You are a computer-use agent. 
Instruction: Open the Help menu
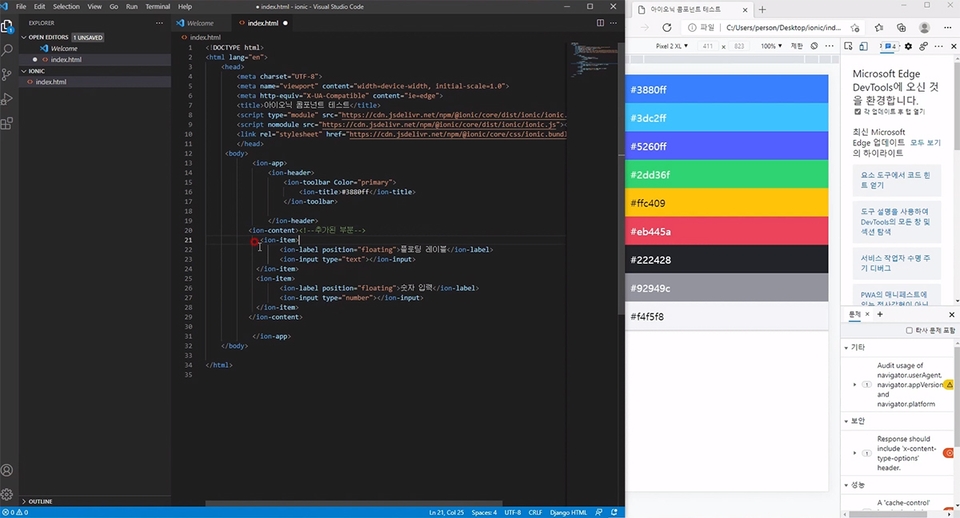tap(184, 7)
